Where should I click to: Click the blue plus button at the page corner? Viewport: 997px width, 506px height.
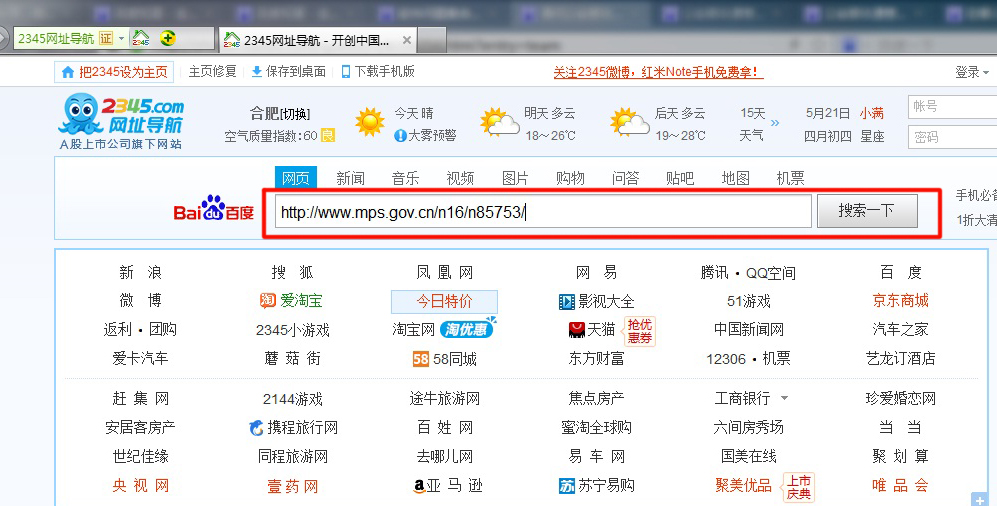(x=979, y=500)
